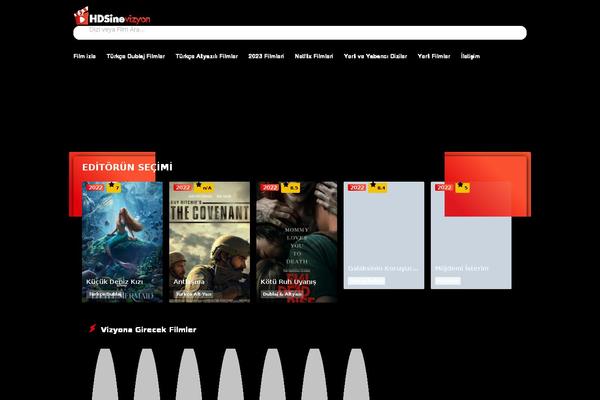Go to Yerli ve Yabancı Diziler

(375, 56)
